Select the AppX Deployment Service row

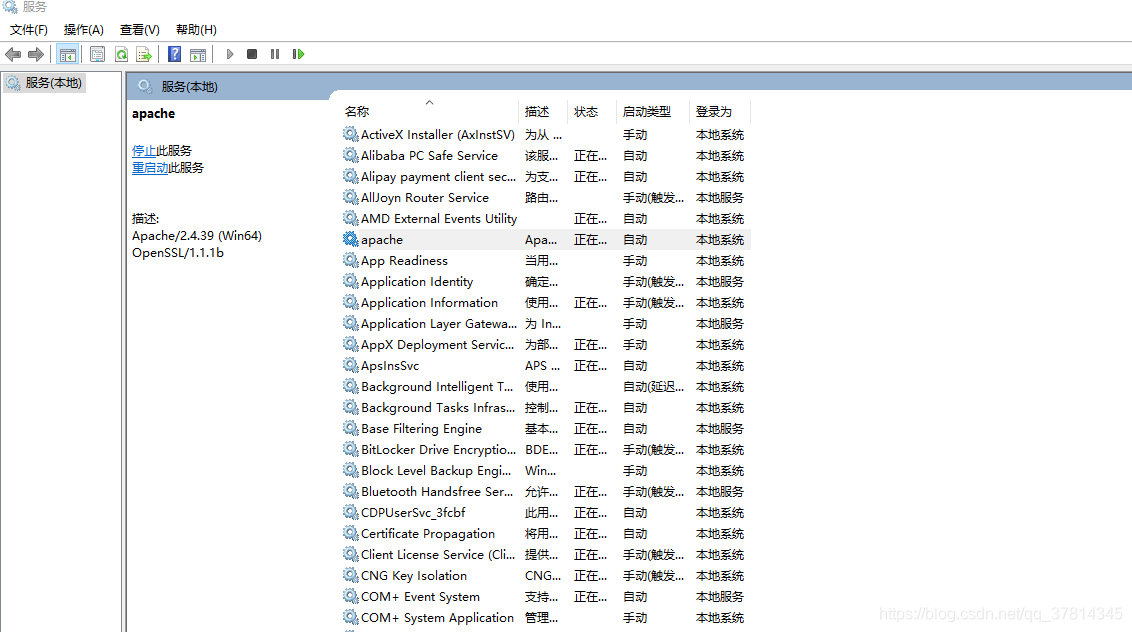[545, 345]
